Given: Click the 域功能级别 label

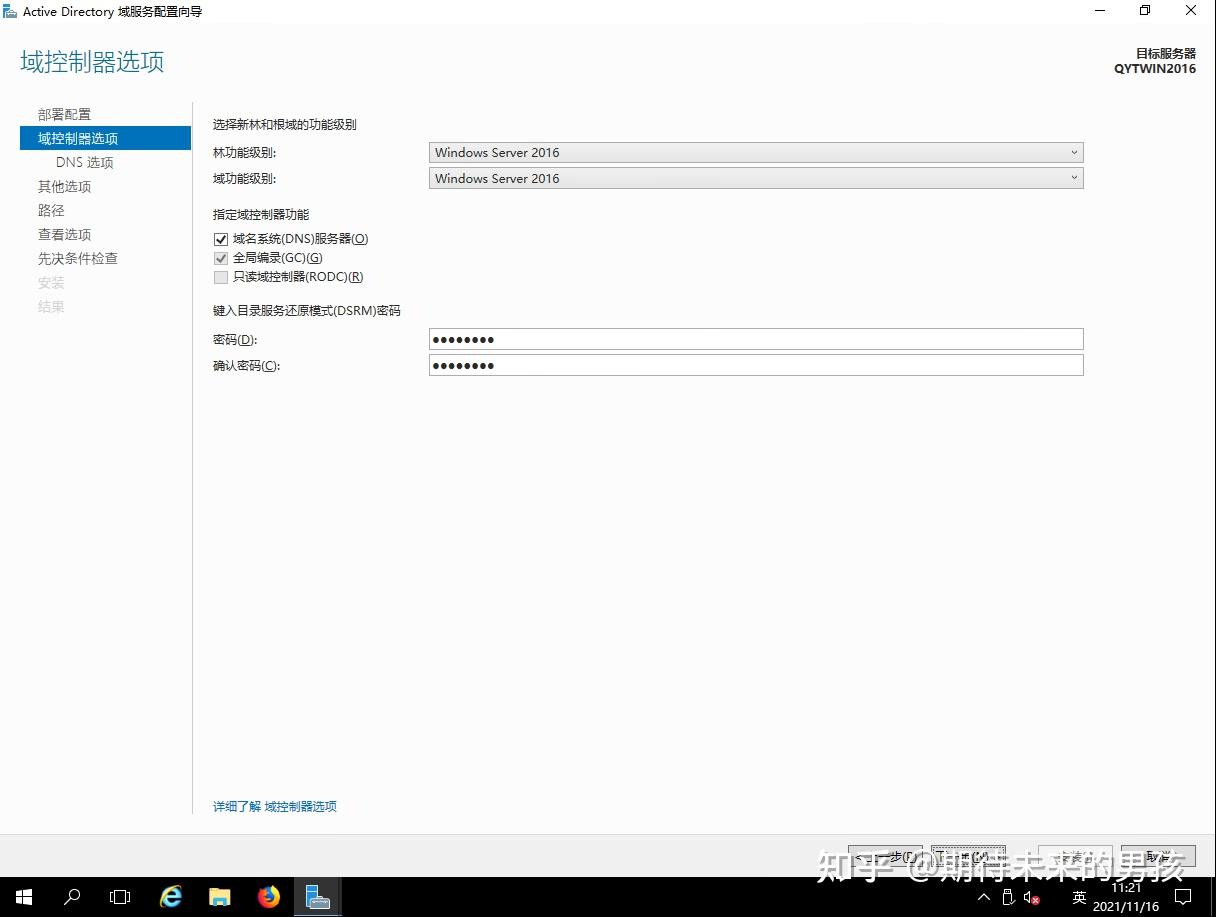Looking at the screenshot, I should (x=244, y=179).
